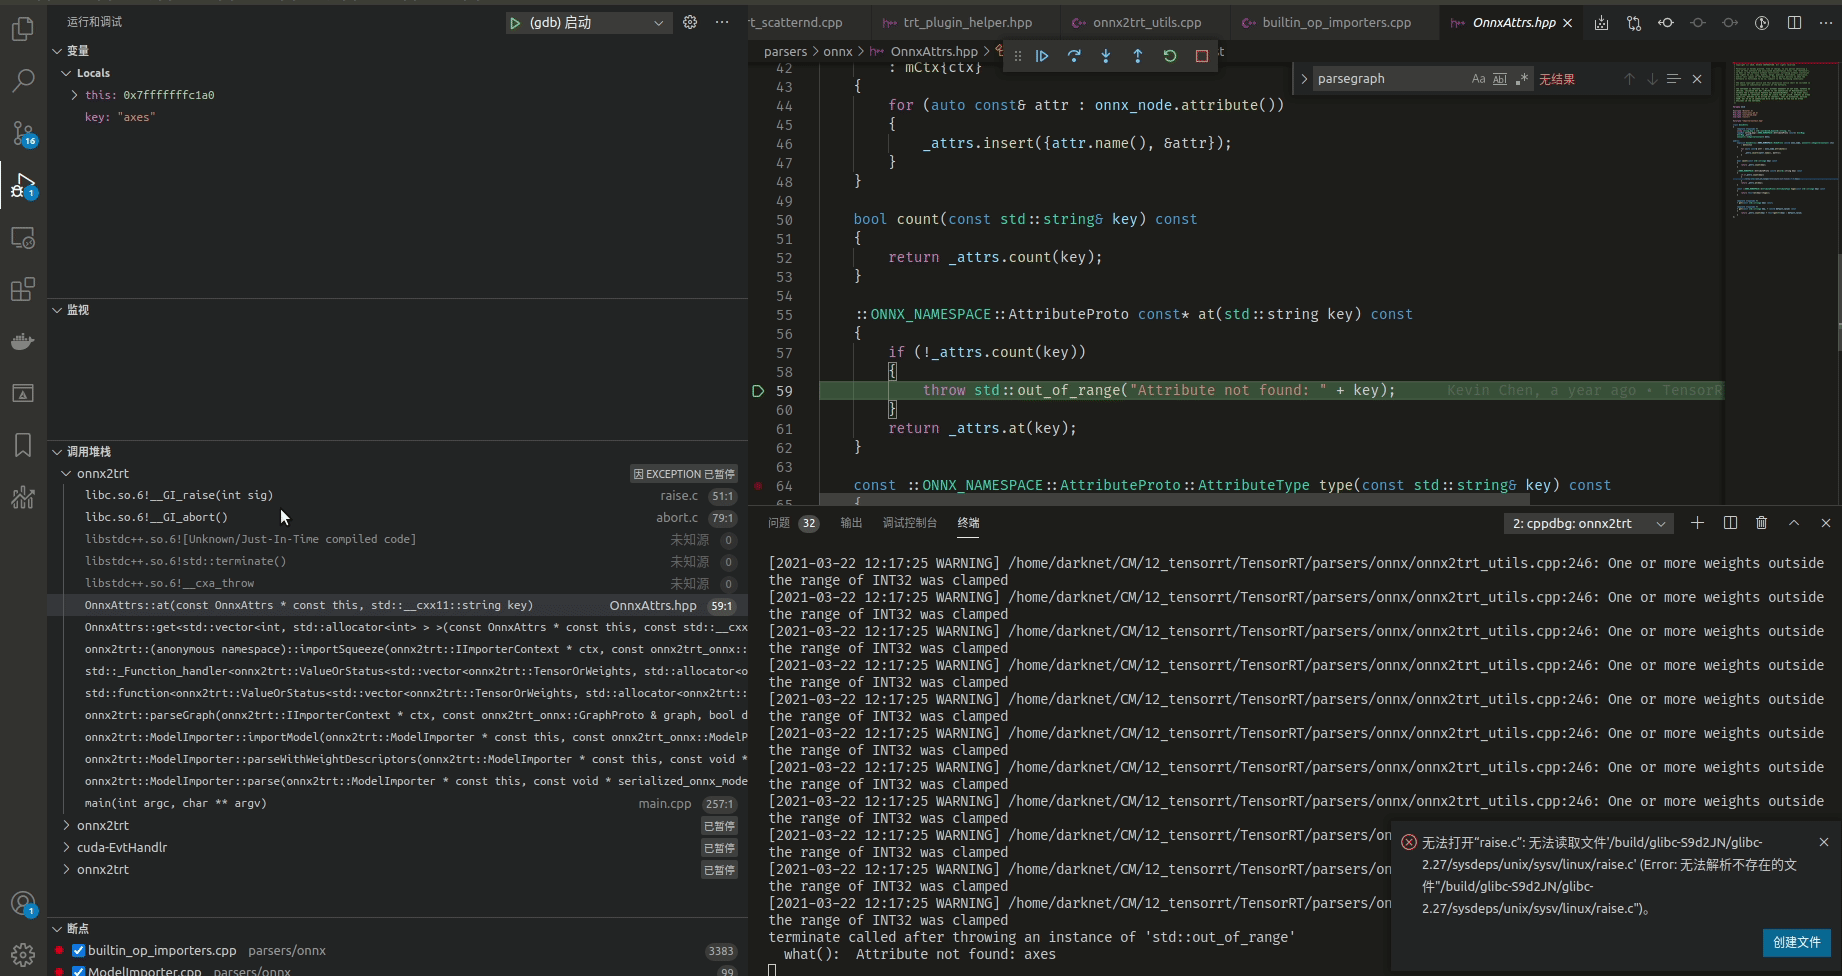
Task: Click the 创建文件 button in the notification
Action: coord(1796,942)
